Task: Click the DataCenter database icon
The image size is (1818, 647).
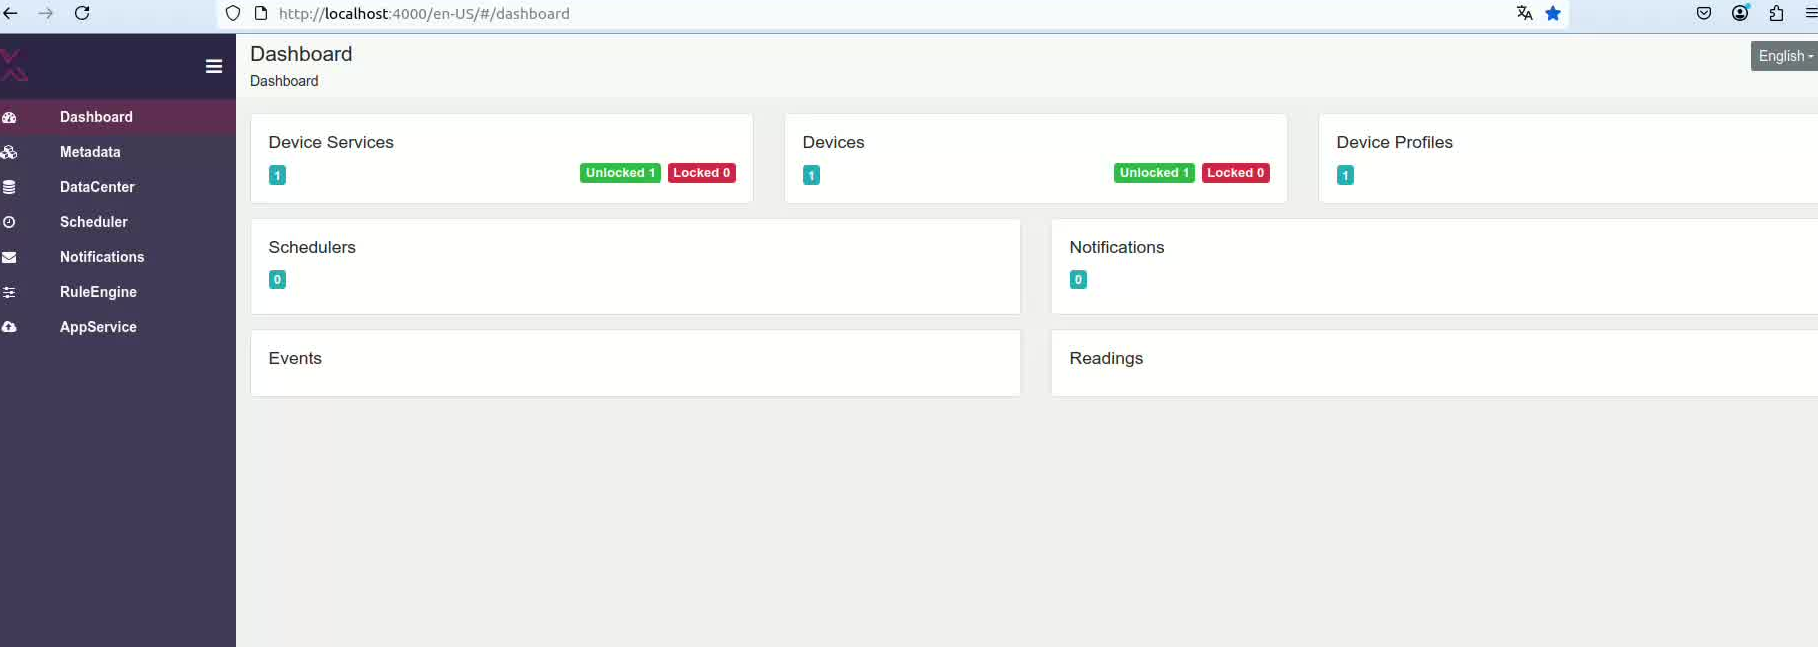Action: 9,187
